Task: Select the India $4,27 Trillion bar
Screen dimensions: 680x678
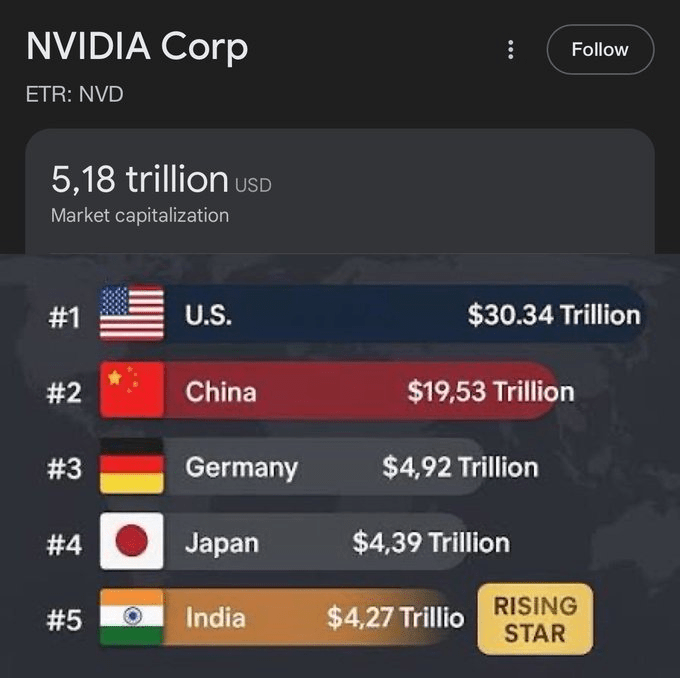Action: [310, 618]
